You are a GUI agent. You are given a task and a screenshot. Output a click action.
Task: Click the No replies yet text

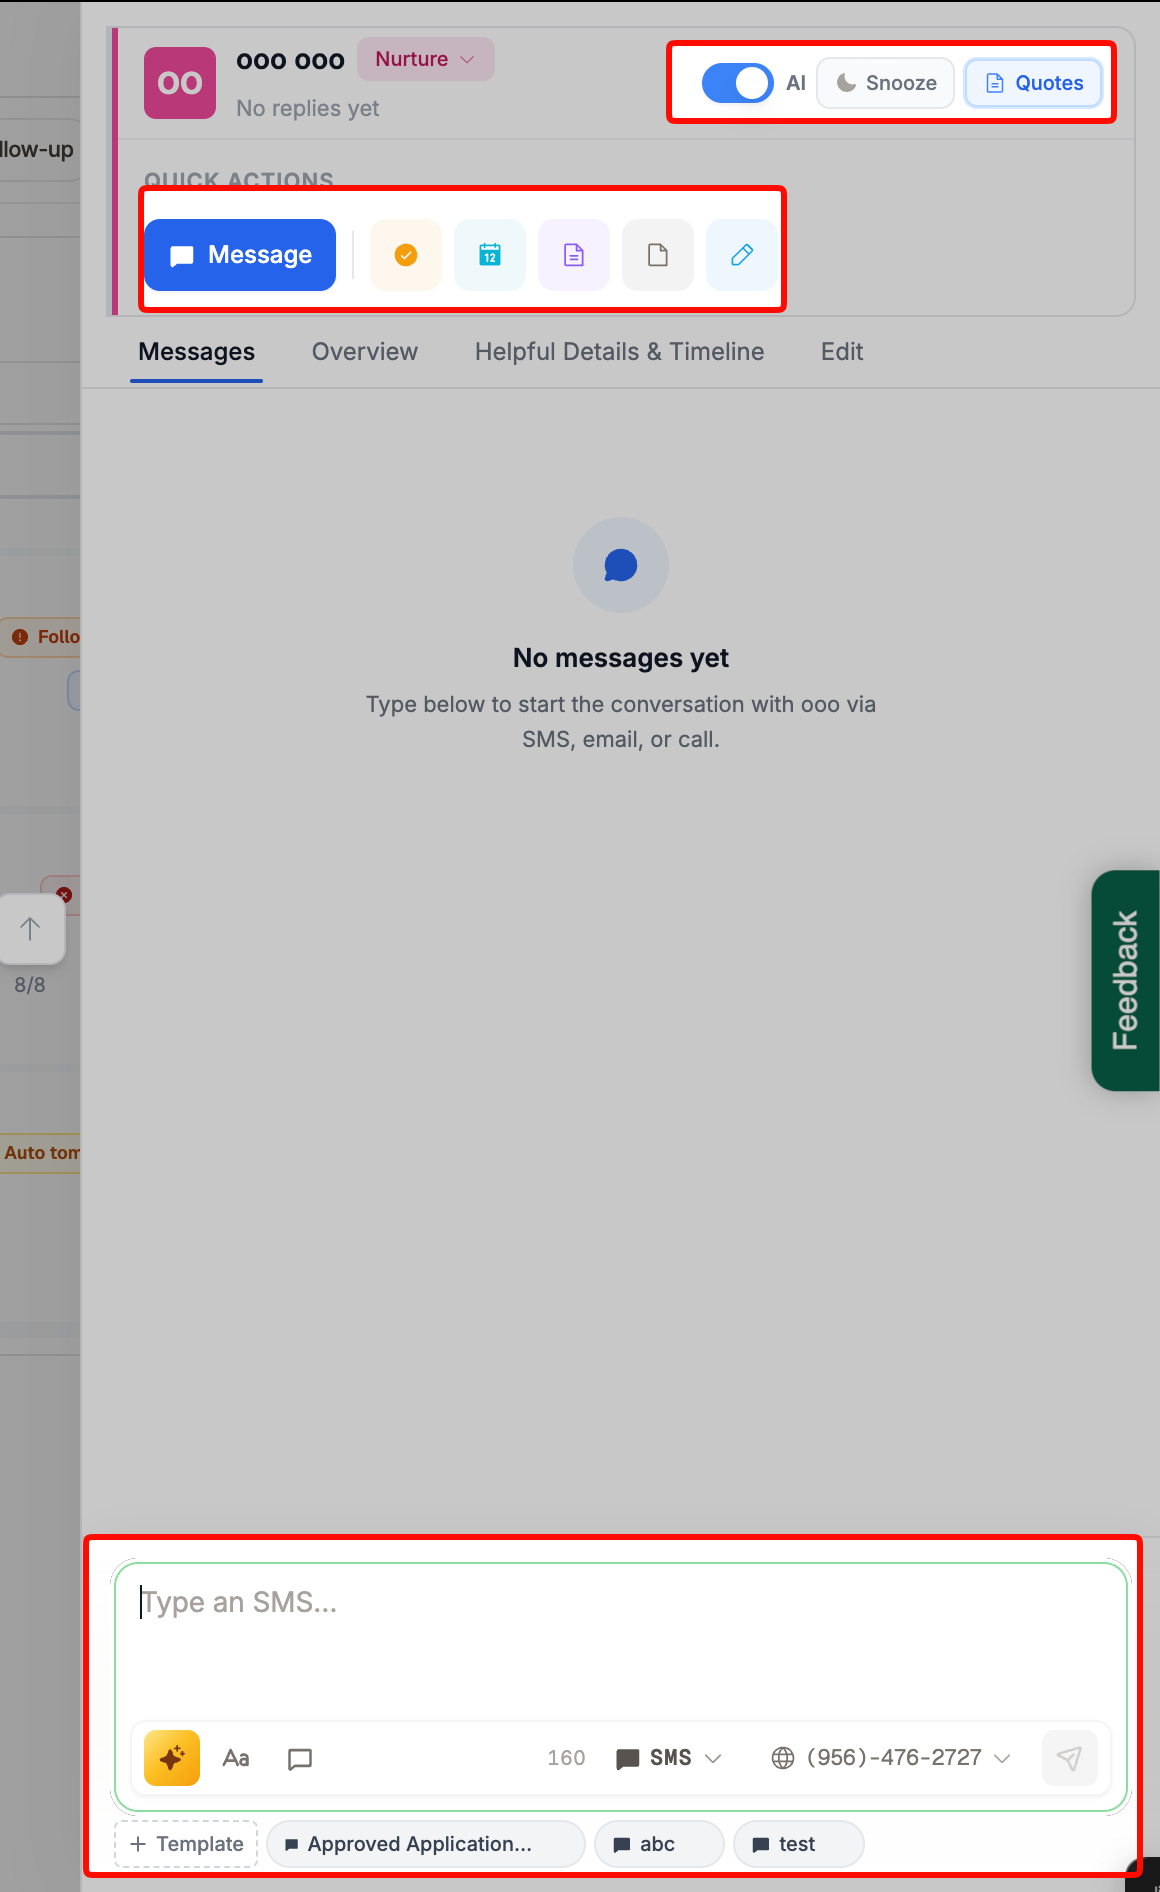tap(308, 108)
